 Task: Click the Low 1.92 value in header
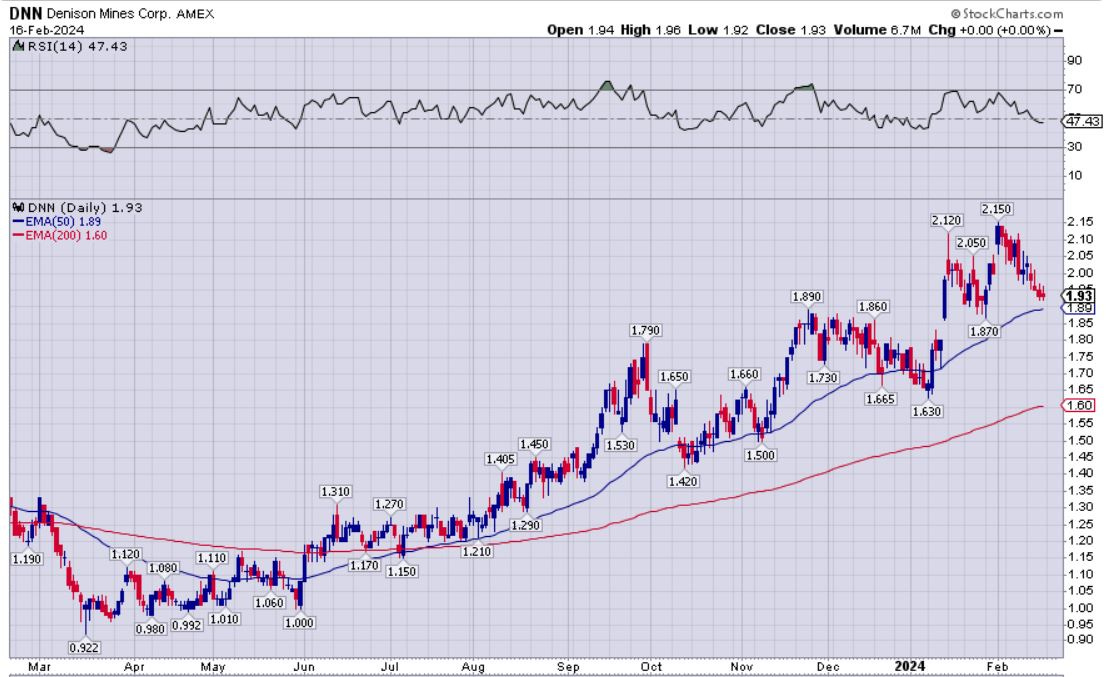click(718, 30)
